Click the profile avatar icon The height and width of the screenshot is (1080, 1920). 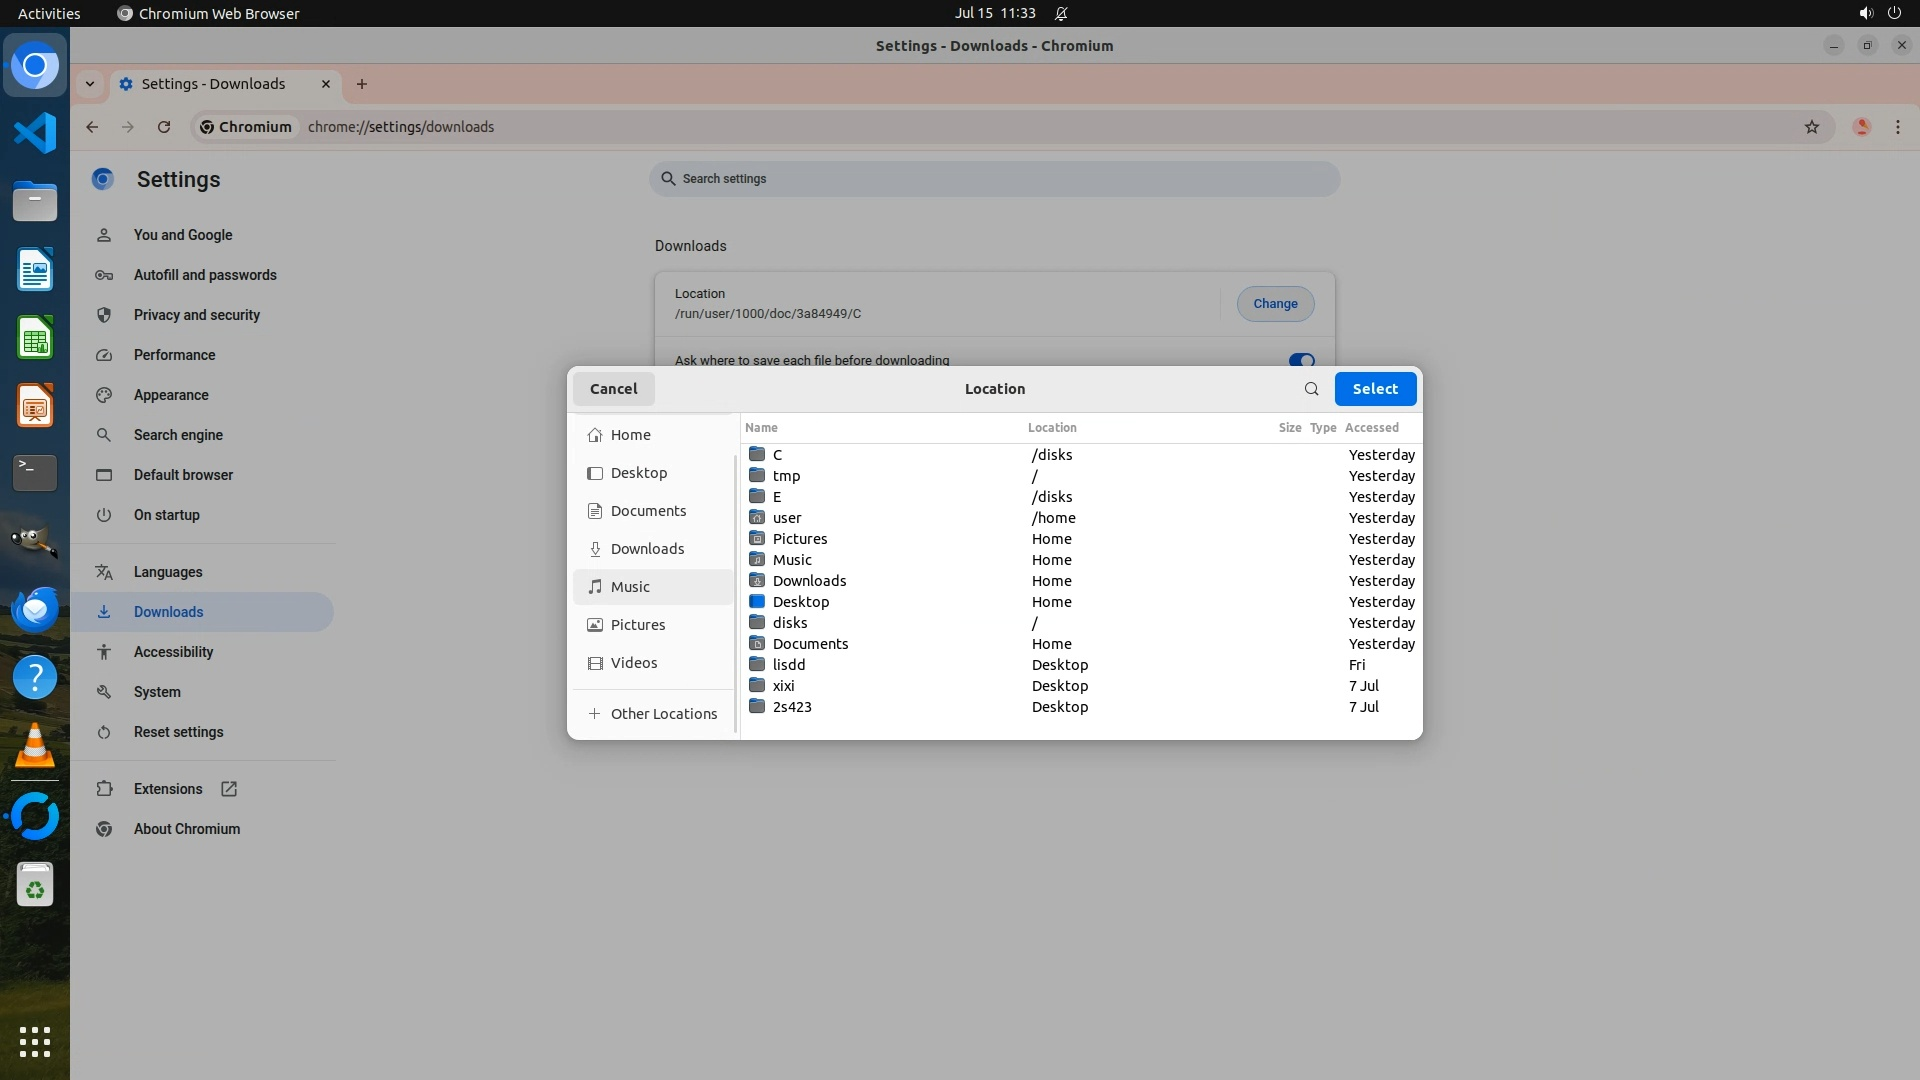pos(1861,127)
